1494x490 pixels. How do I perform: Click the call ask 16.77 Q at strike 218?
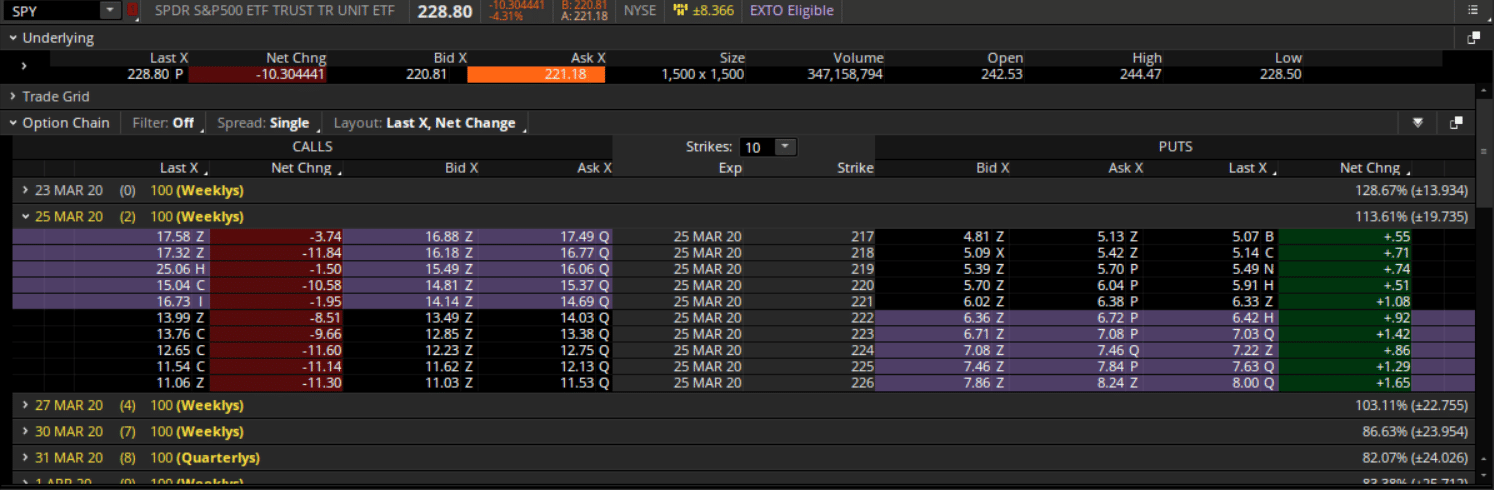click(x=585, y=253)
